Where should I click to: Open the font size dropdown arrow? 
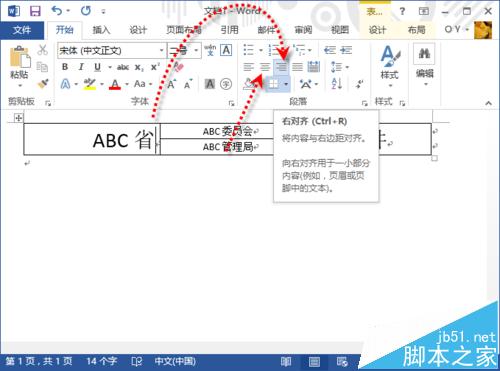(196, 51)
